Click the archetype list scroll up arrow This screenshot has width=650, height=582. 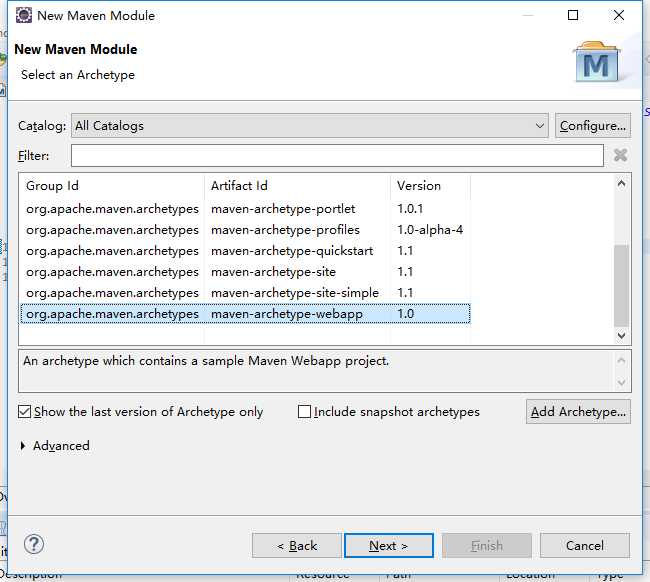click(621, 184)
